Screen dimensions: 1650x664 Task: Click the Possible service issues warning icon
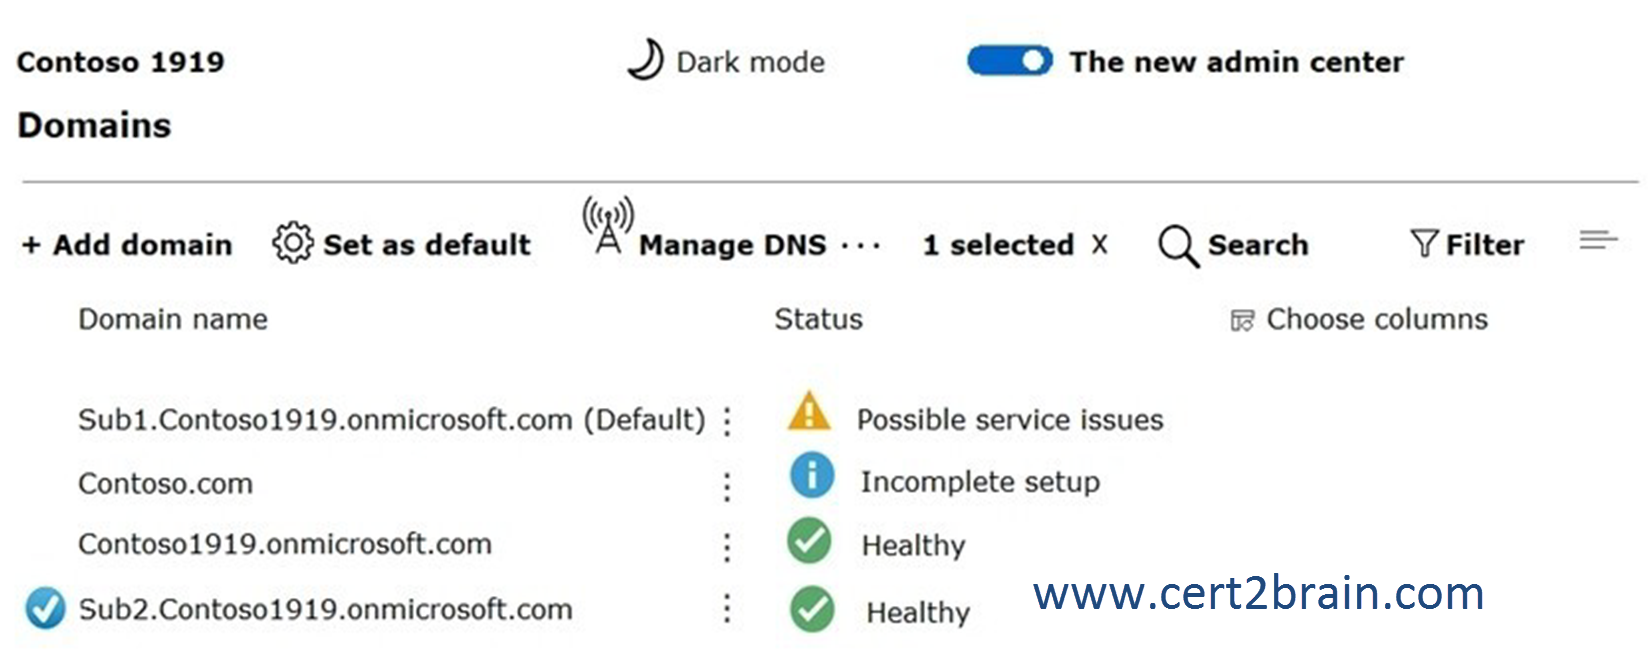tap(809, 411)
